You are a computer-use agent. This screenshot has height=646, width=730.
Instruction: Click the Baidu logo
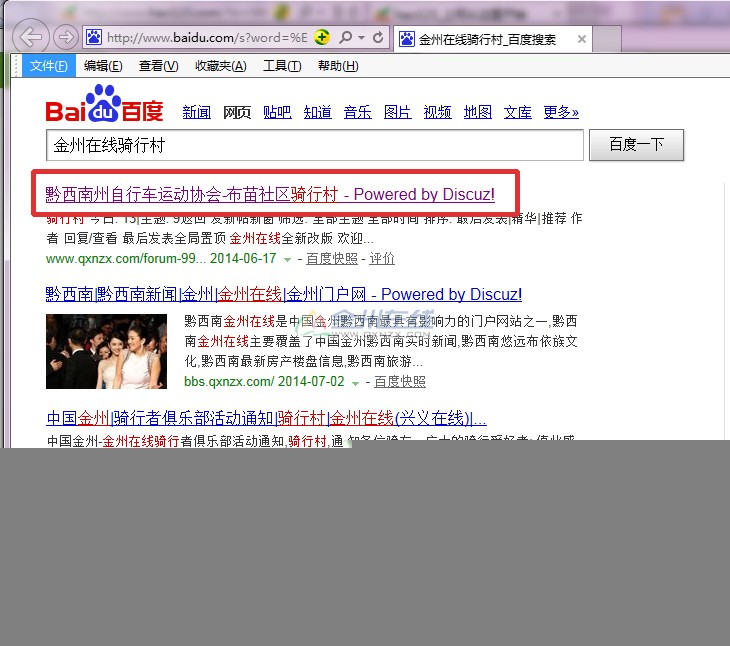coord(104,103)
